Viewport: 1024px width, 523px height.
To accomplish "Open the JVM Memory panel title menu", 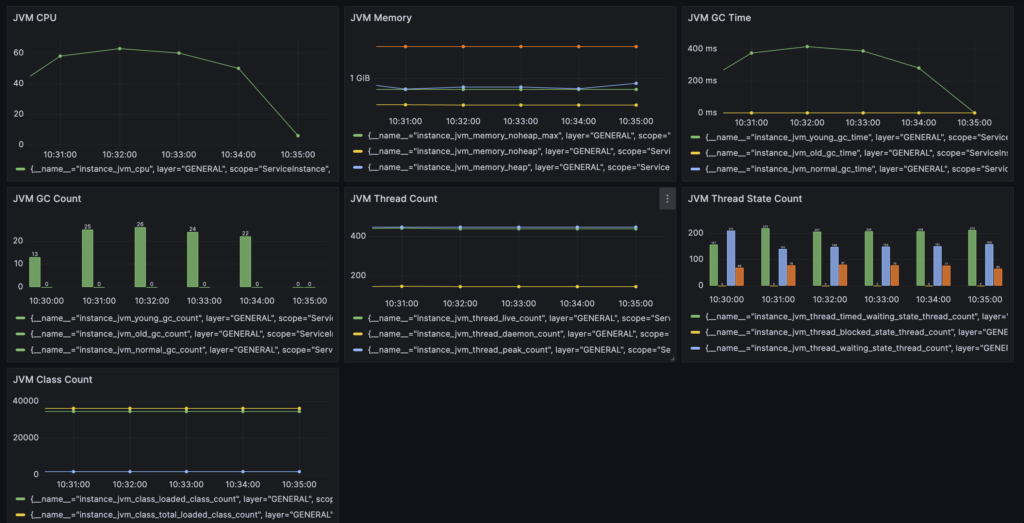I will (381, 18).
